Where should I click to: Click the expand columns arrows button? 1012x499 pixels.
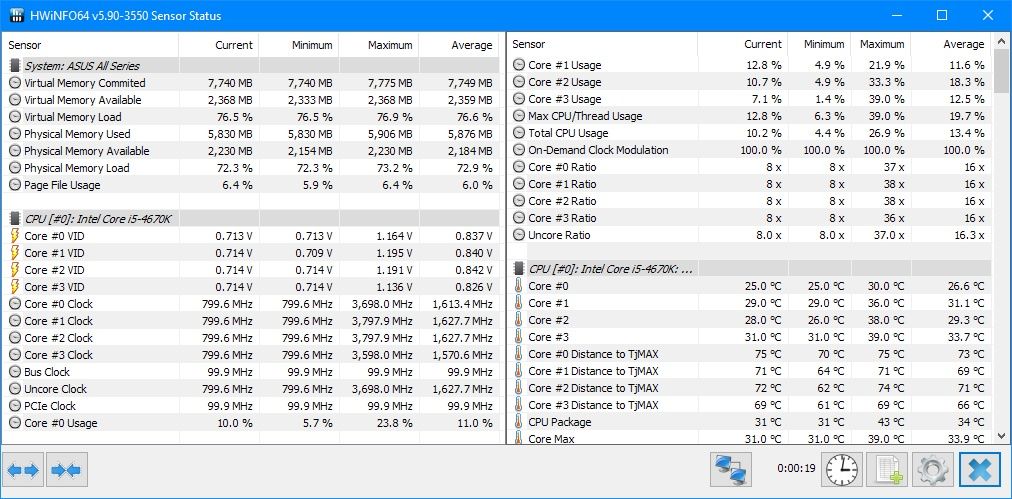click(x=23, y=469)
